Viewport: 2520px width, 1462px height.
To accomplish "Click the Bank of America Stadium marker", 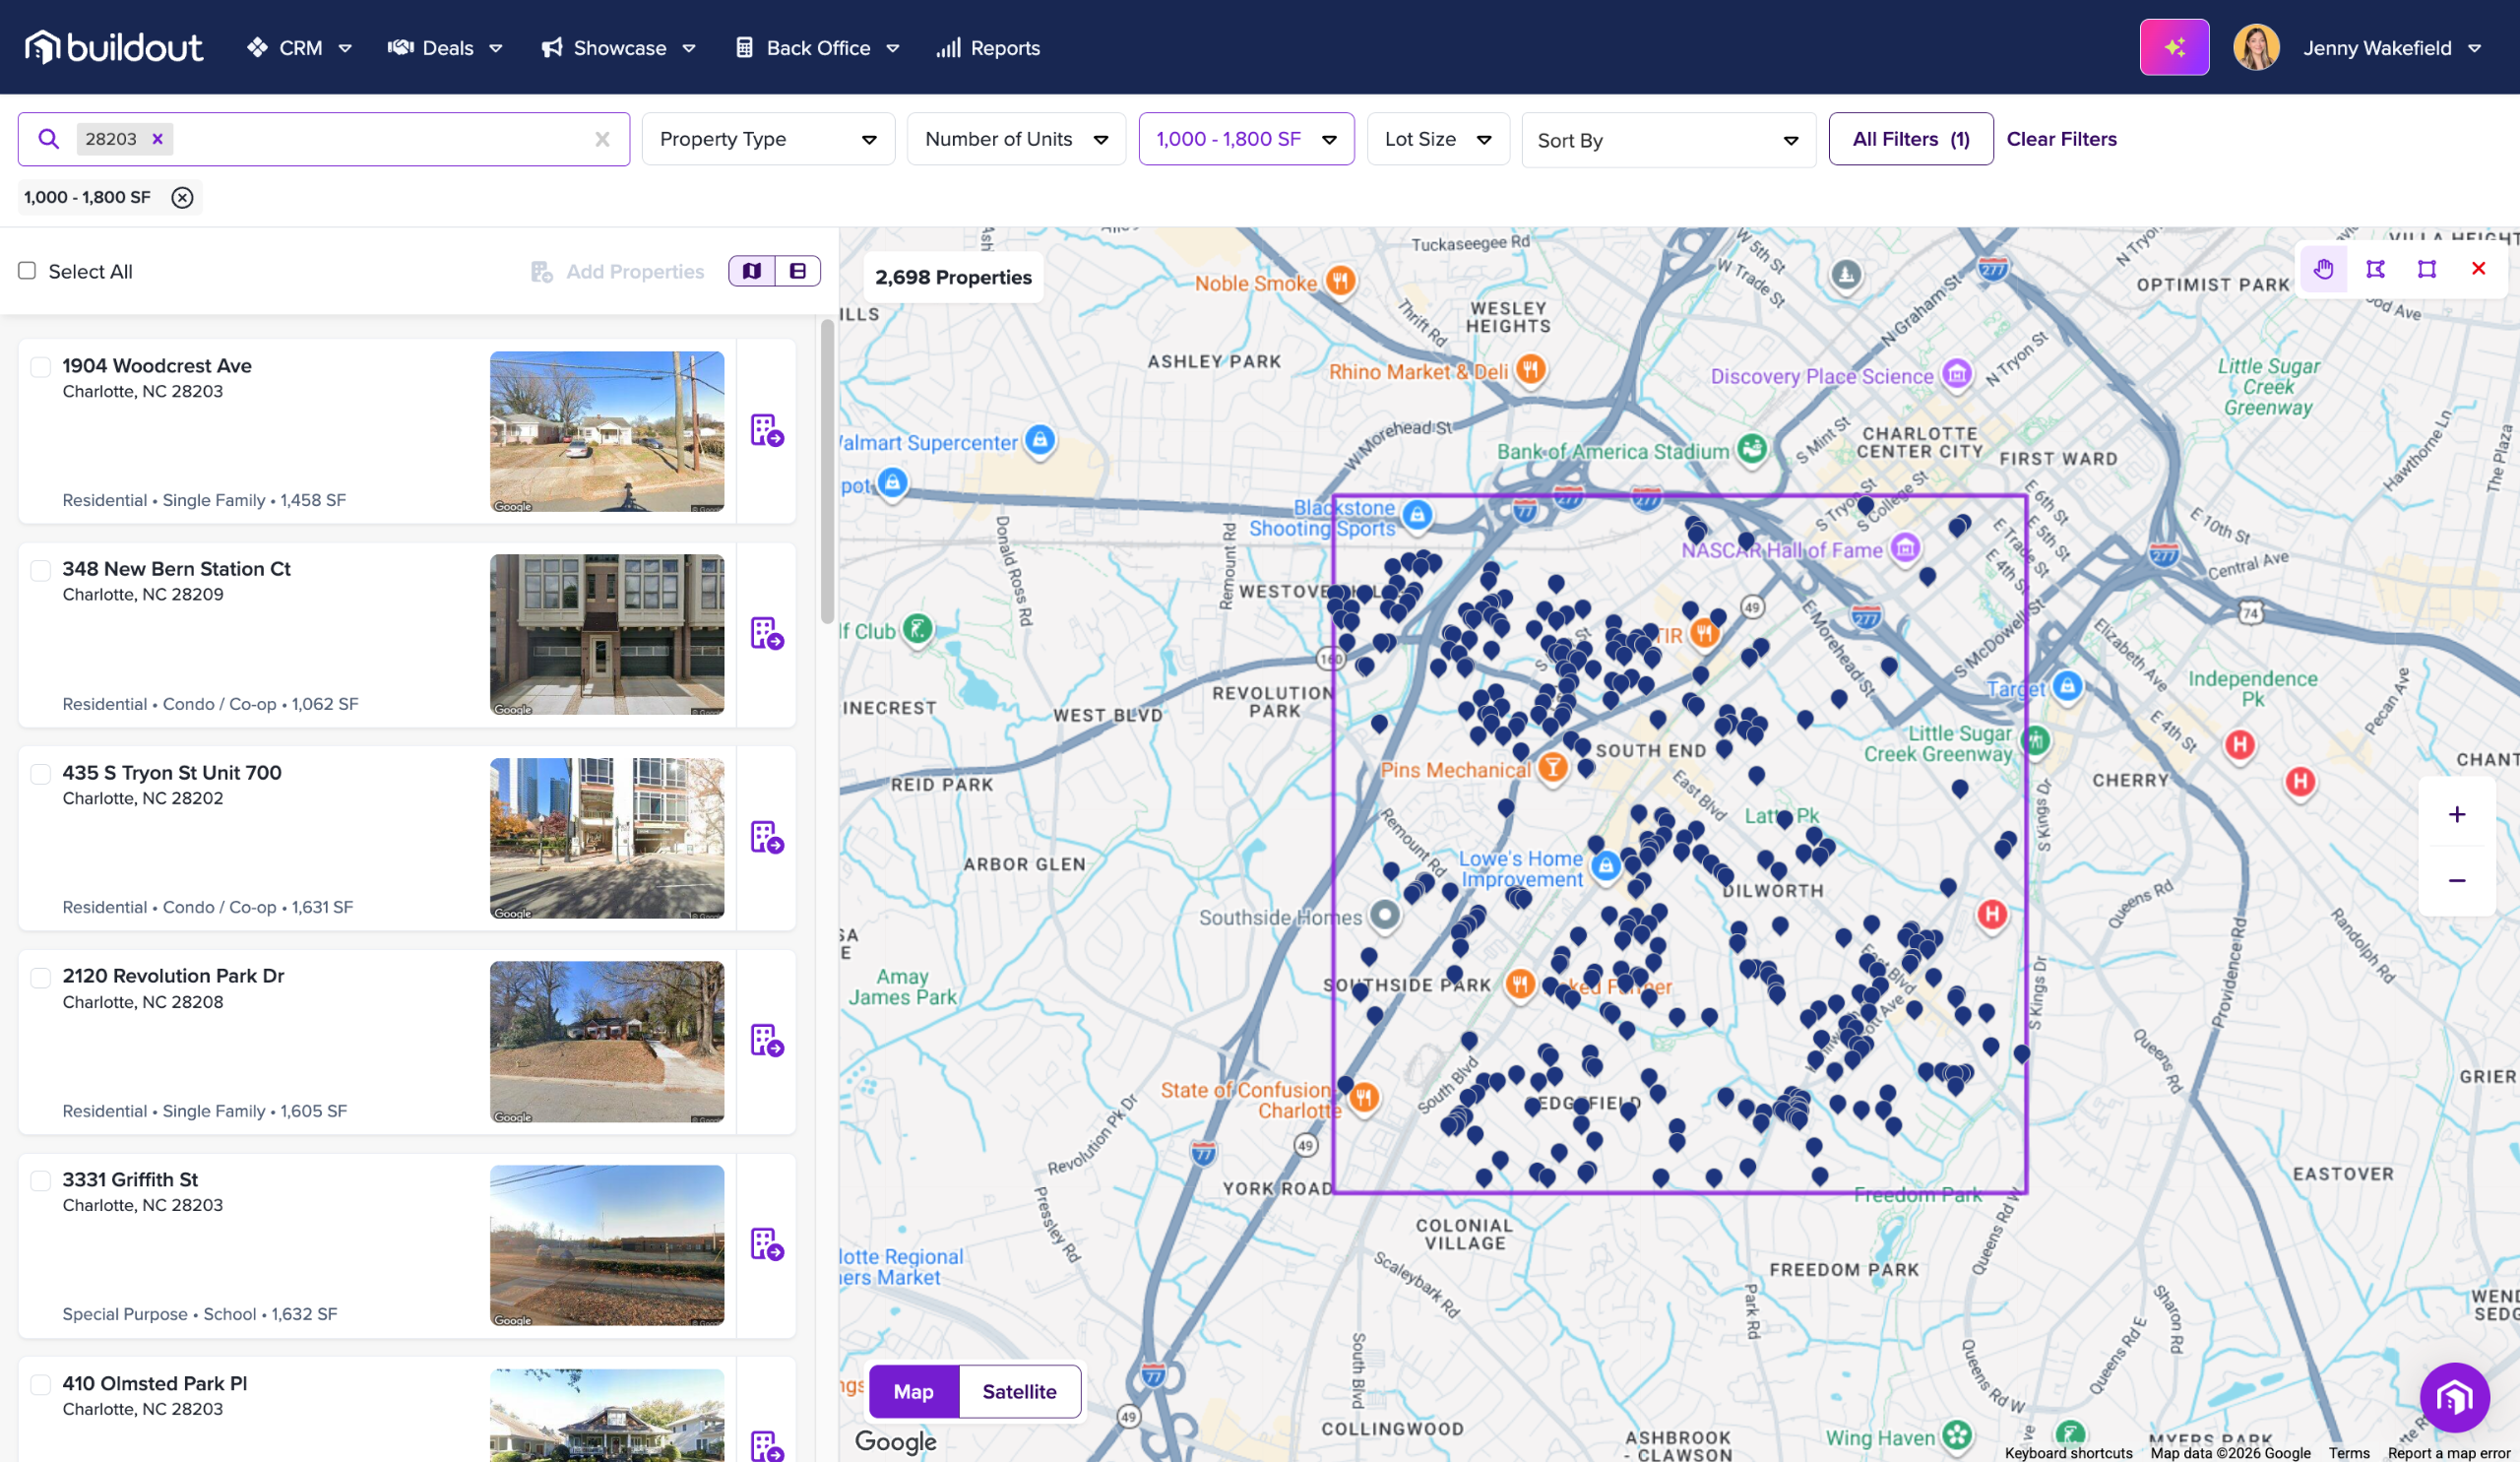I will (x=1751, y=448).
